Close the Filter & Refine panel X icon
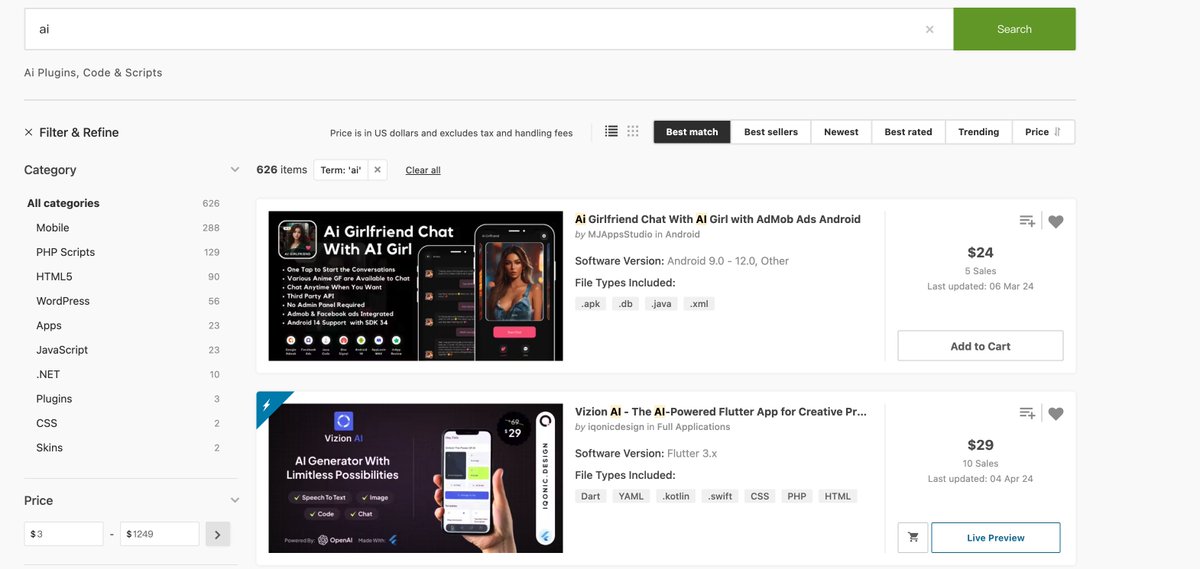This screenshot has height=569, width=1200. (29, 132)
